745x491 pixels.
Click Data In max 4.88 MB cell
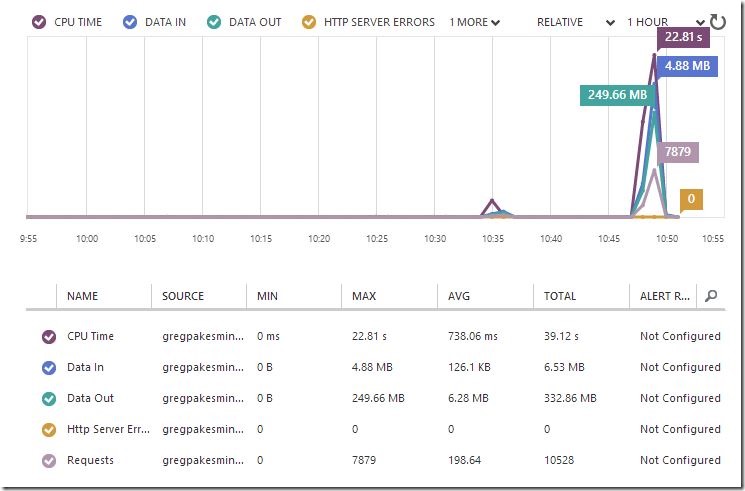tap(372, 367)
